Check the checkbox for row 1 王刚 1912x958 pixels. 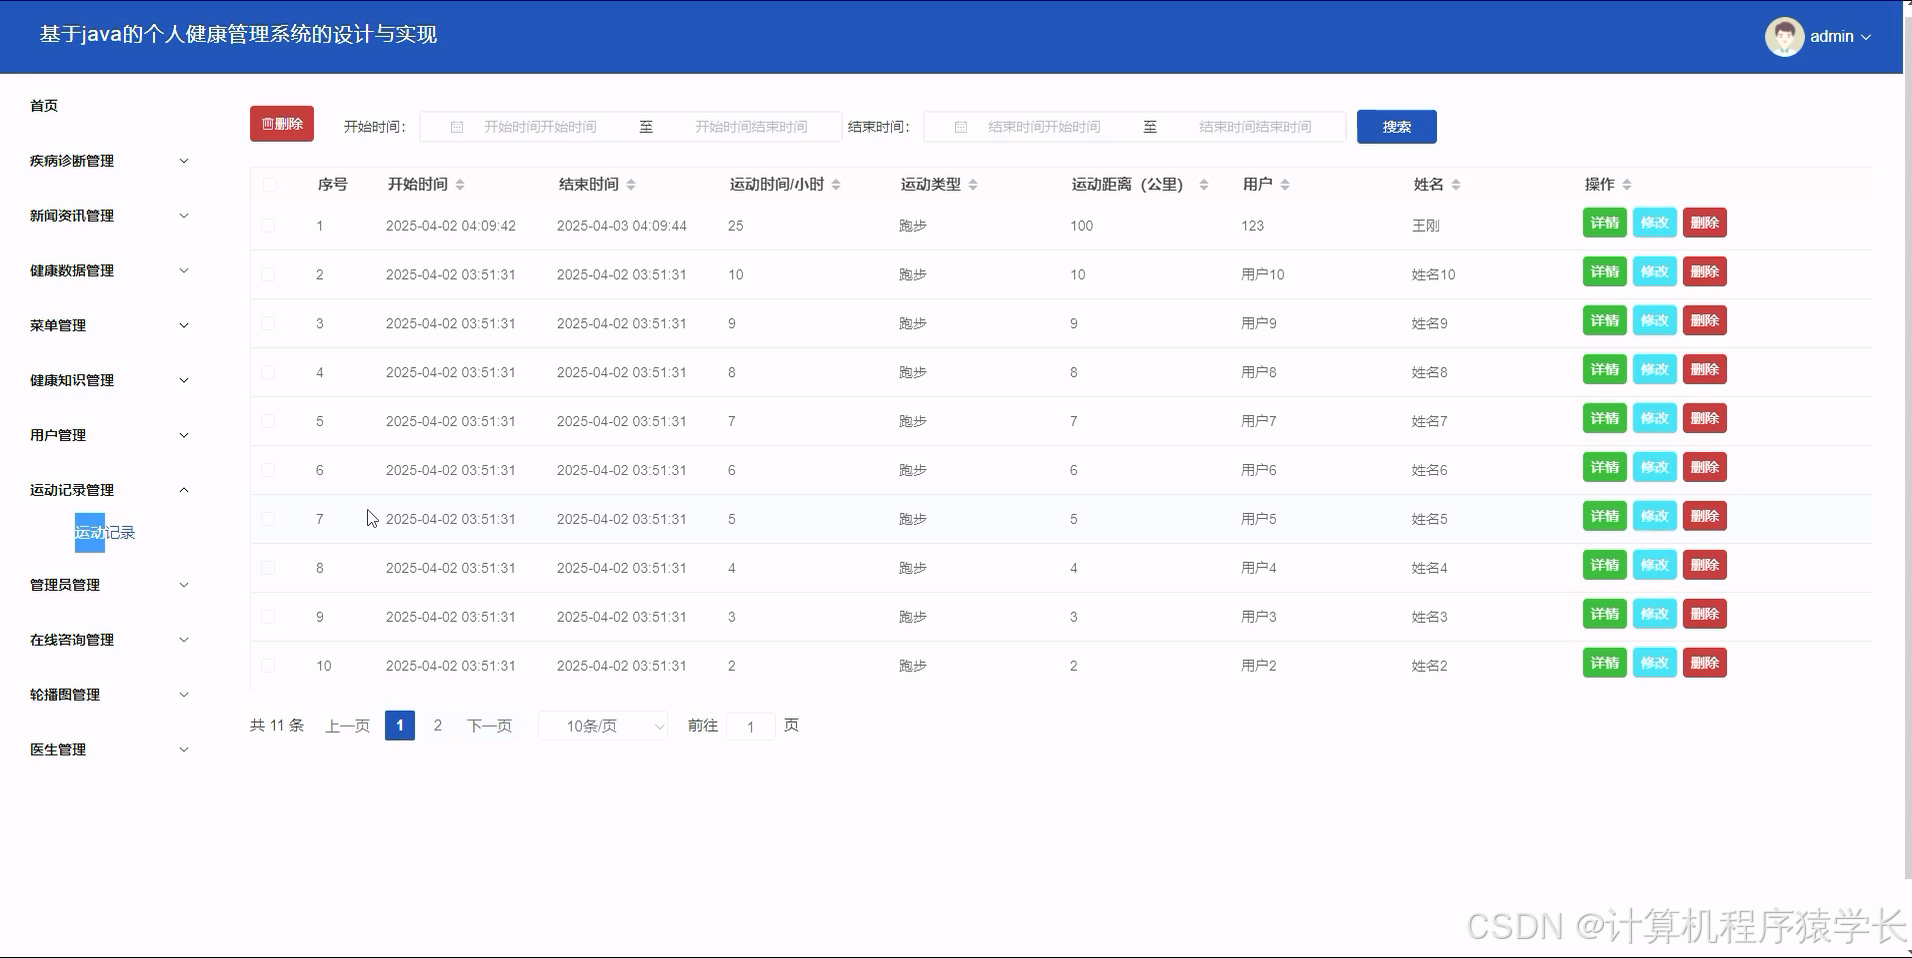coord(268,225)
